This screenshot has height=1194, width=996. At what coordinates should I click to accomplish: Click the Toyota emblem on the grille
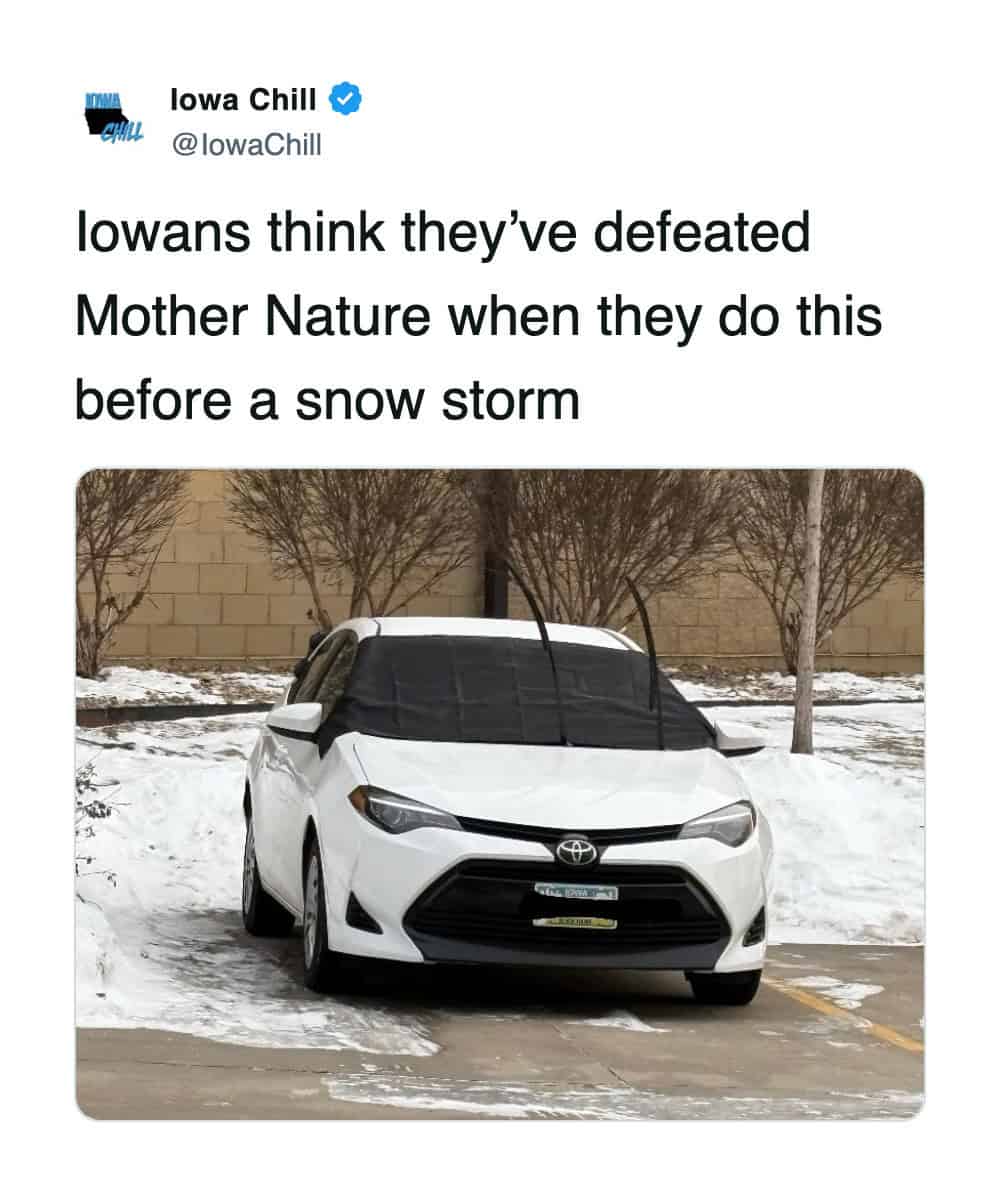coord(577,852)
